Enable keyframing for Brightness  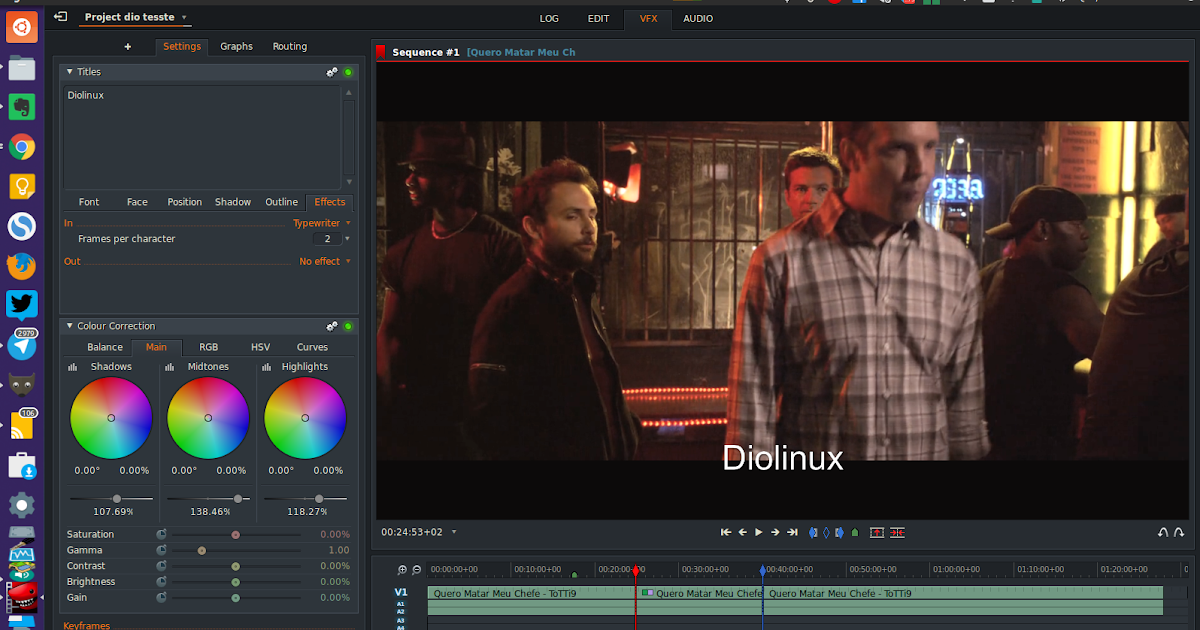click(161, 582)
